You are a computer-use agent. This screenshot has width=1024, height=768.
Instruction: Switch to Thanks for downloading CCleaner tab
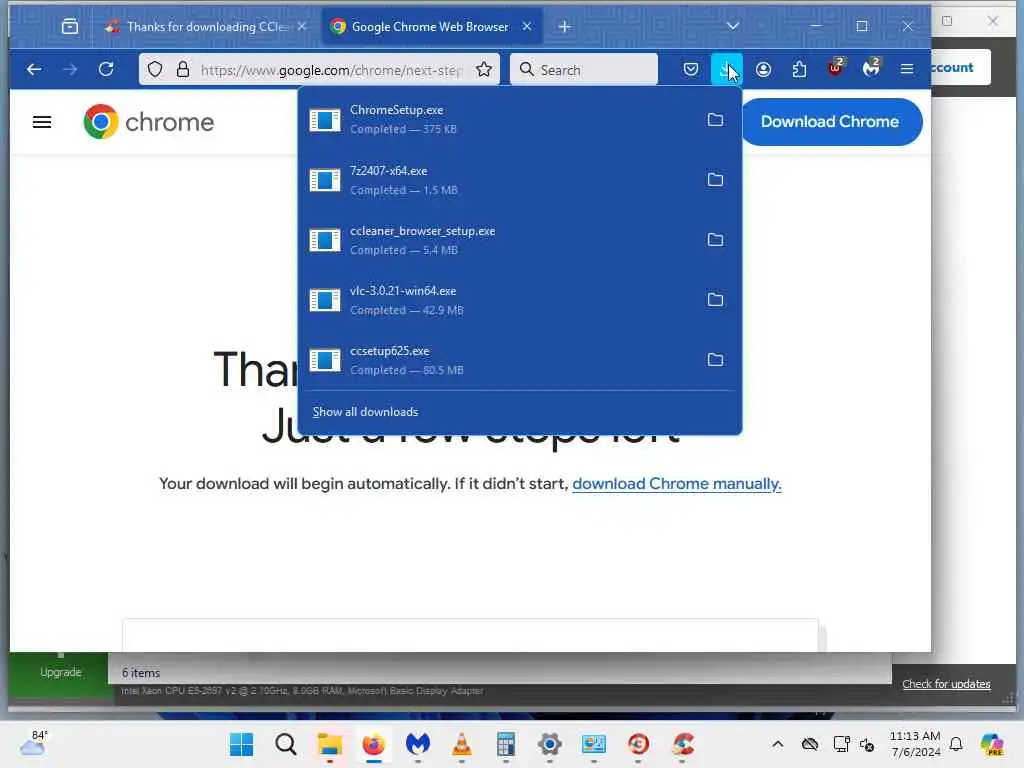[x=206, y=26]
